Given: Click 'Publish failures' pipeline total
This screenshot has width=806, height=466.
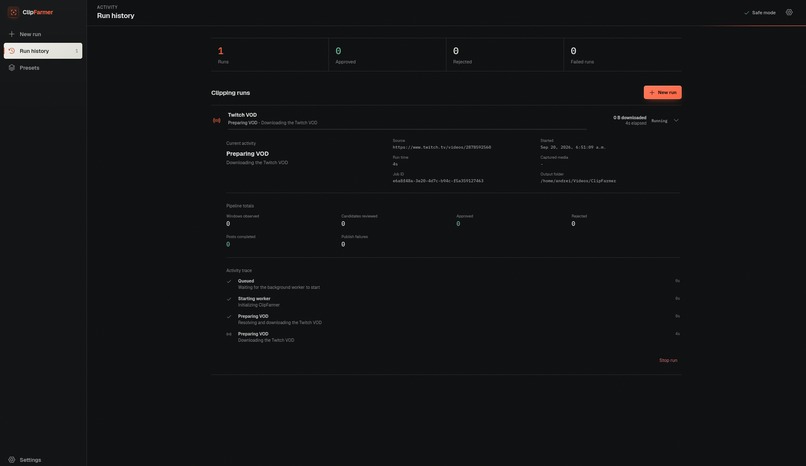Looking at the screenshot, I should click(355, 241).
